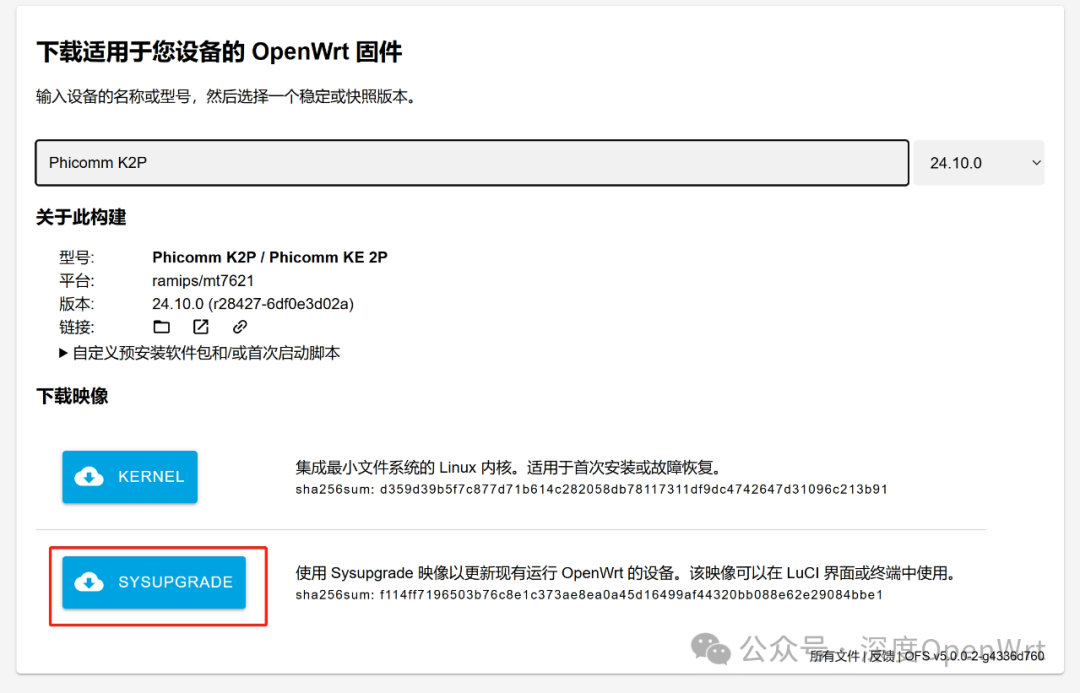The width and height of the screenshot is (1080, 693).
Task: Click the ramips/mt7621 platform value
Action: tap(203, 281)
